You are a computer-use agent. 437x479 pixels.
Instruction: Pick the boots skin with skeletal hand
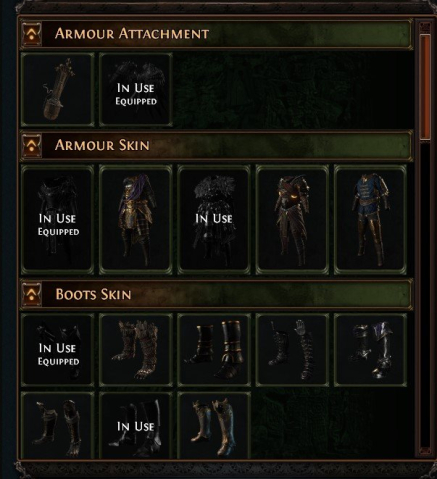pyautogui.click(x=292, y=349)
